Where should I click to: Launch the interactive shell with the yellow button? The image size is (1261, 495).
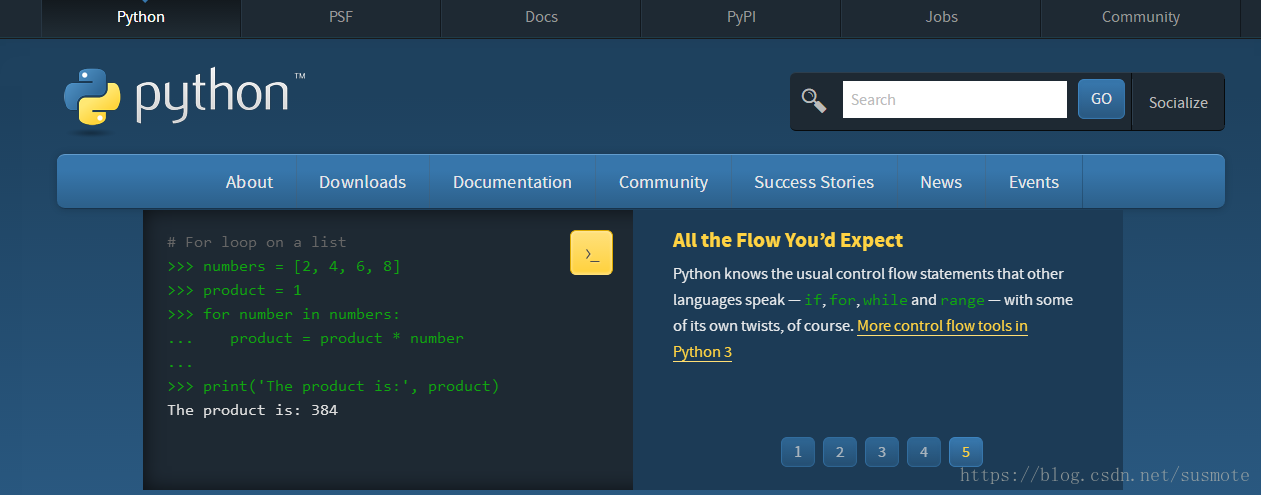pos(591,253)
